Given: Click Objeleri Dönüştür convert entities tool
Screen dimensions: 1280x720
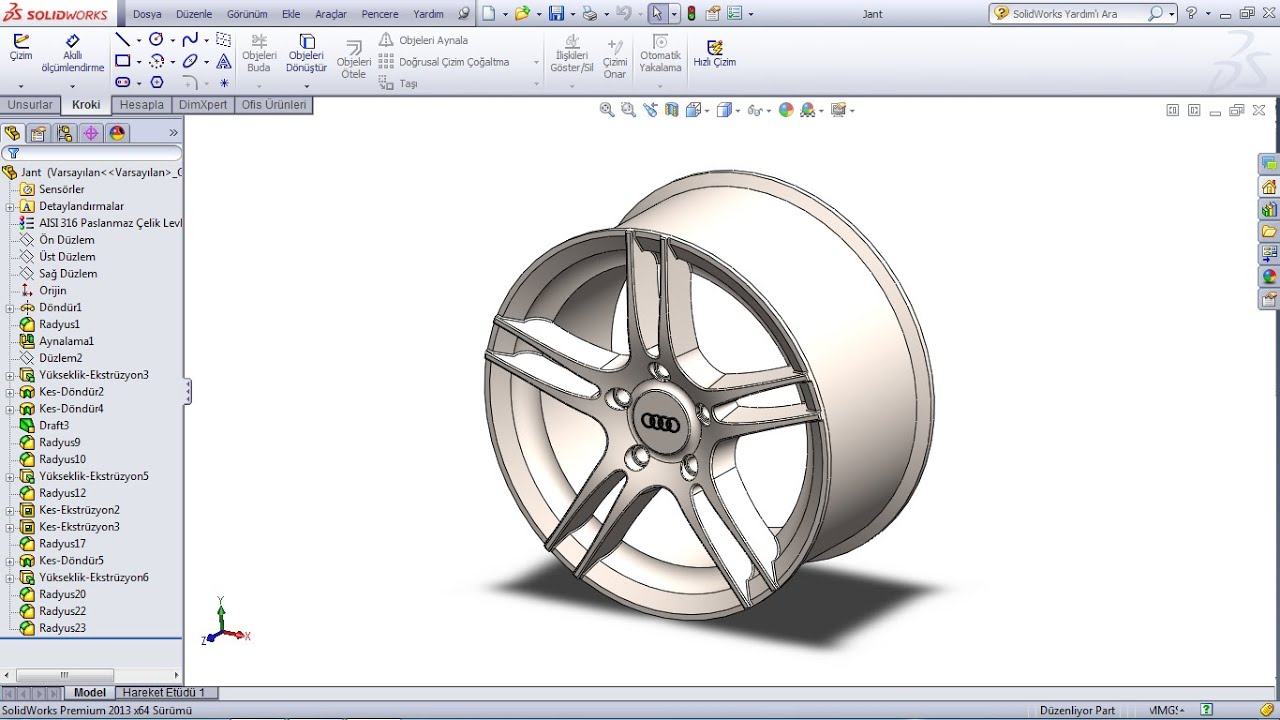Looking at the screenshot, I should (307, 54).
